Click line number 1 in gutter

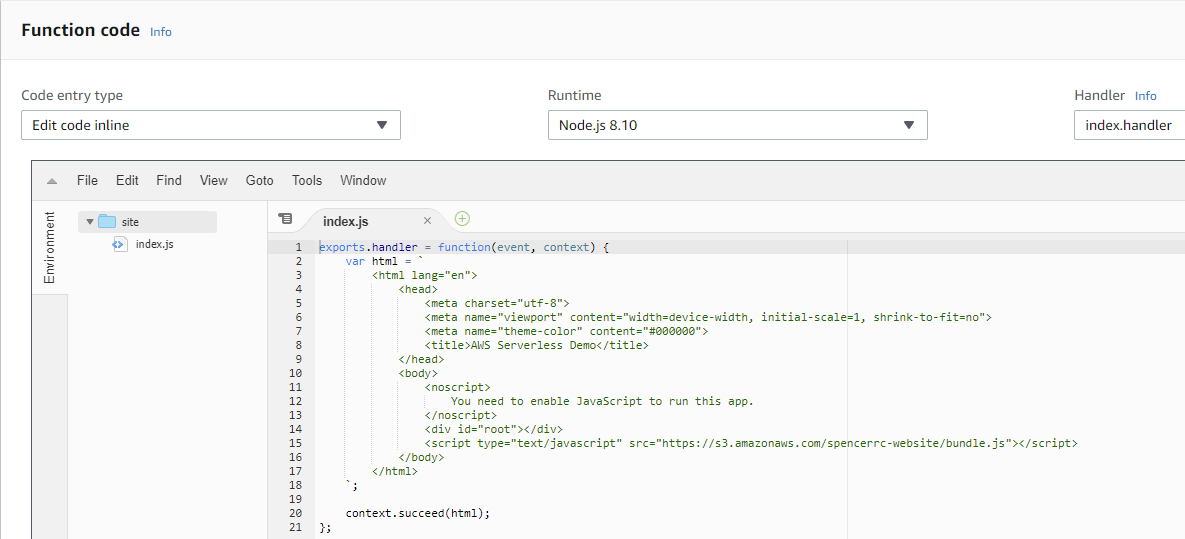(299, 247)
